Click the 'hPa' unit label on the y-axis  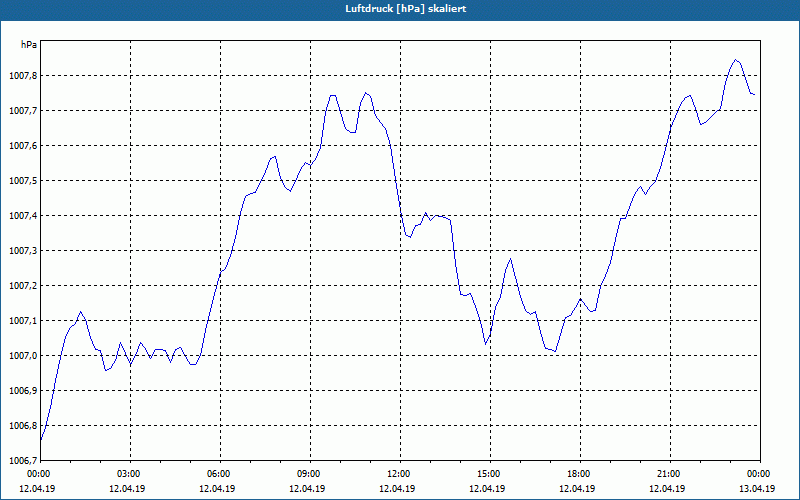pos(29,45)
